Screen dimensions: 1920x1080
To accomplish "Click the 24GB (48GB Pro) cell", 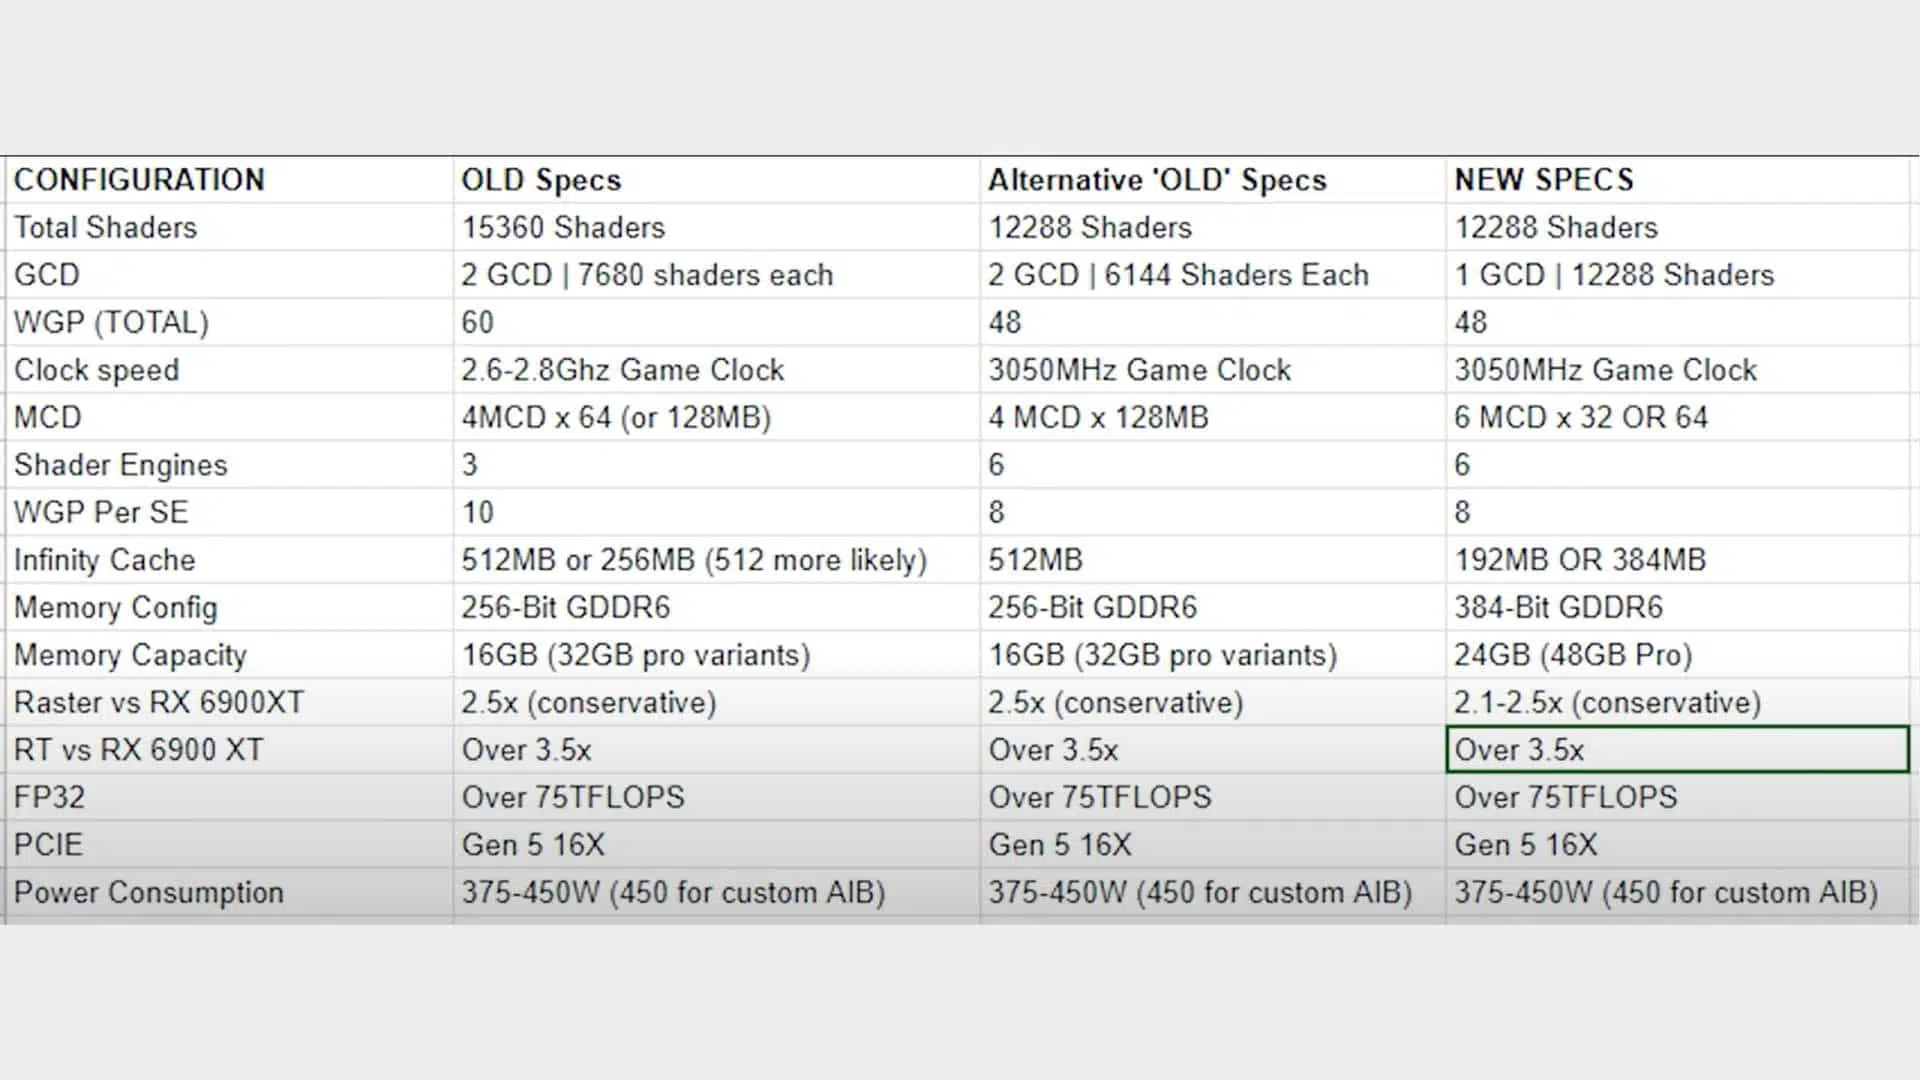I will pos(1677,655).
